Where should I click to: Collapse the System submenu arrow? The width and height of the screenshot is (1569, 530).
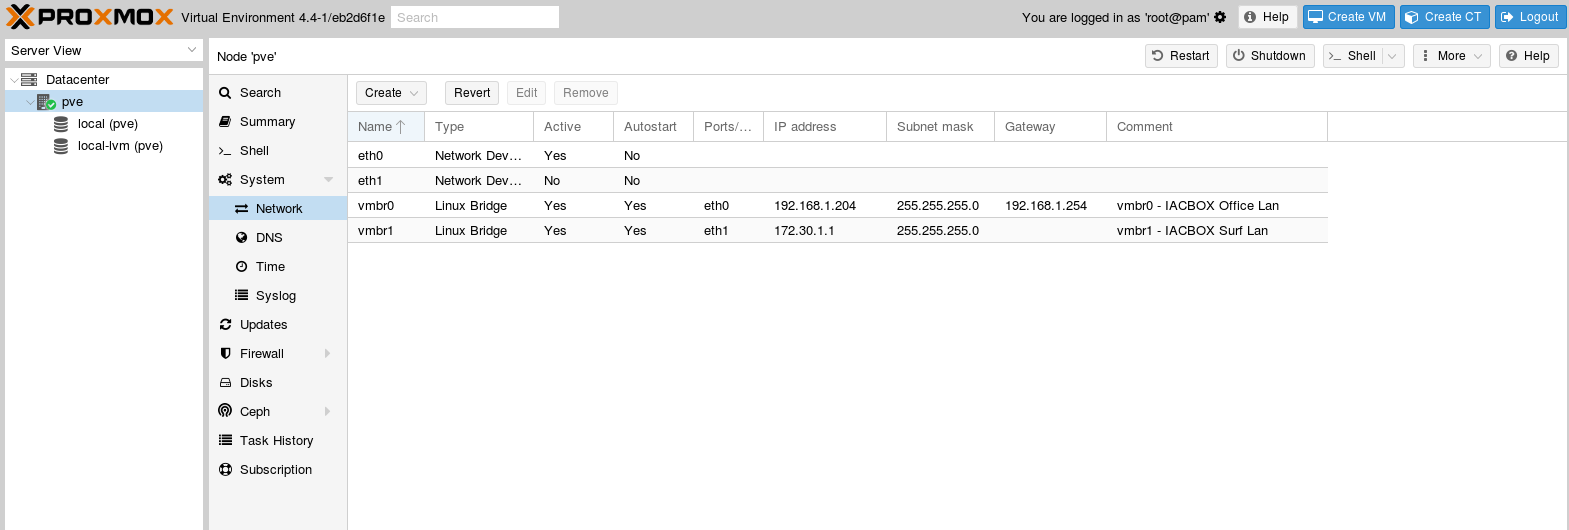(x=329, y=180)
